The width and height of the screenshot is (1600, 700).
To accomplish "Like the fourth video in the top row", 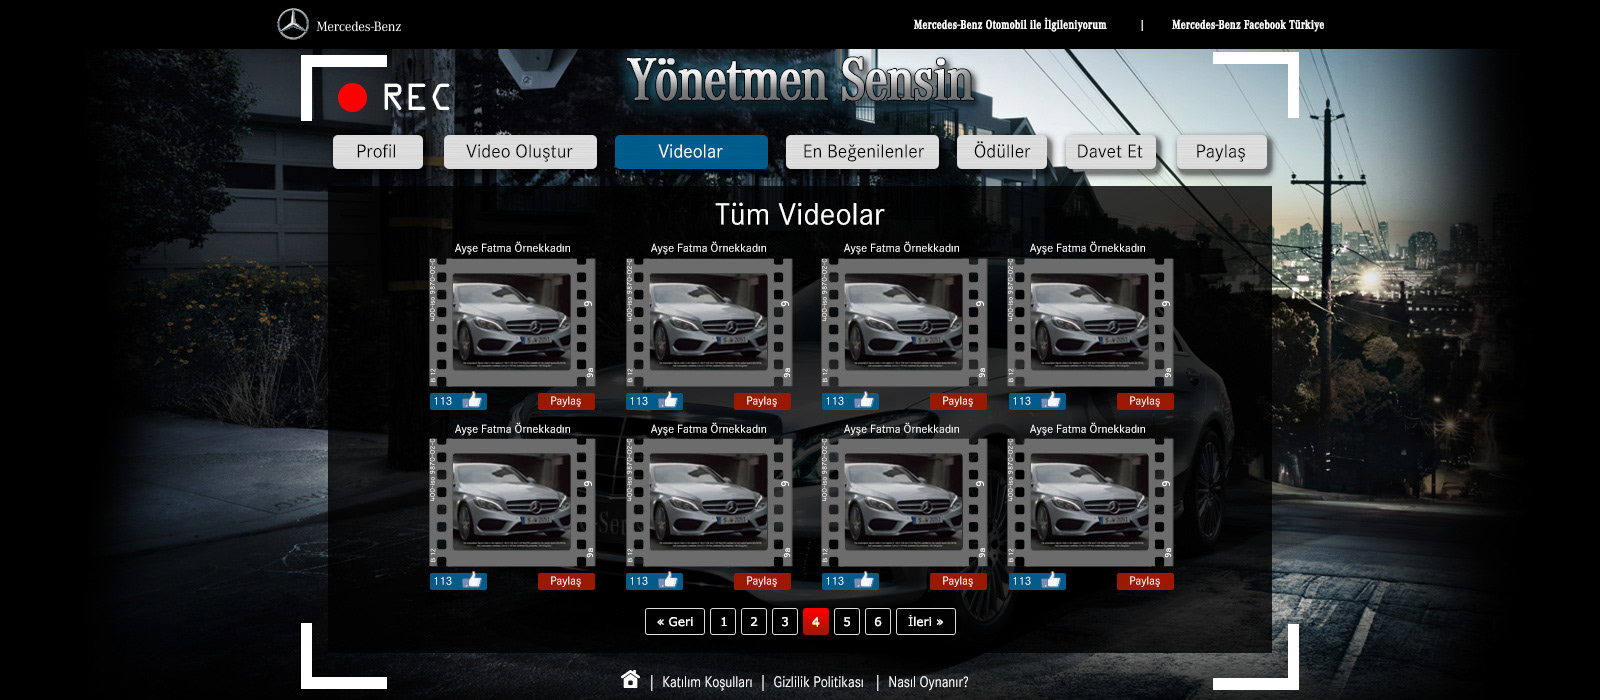I will [x=1037, y=401].
